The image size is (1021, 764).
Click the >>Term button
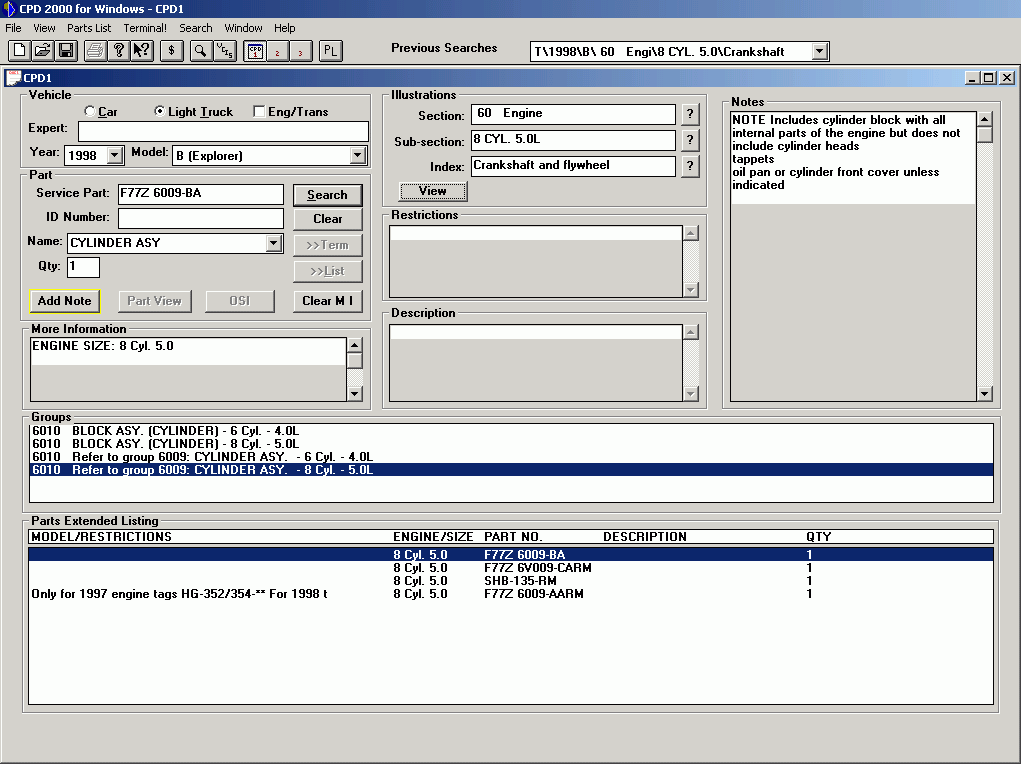(328, 245)
